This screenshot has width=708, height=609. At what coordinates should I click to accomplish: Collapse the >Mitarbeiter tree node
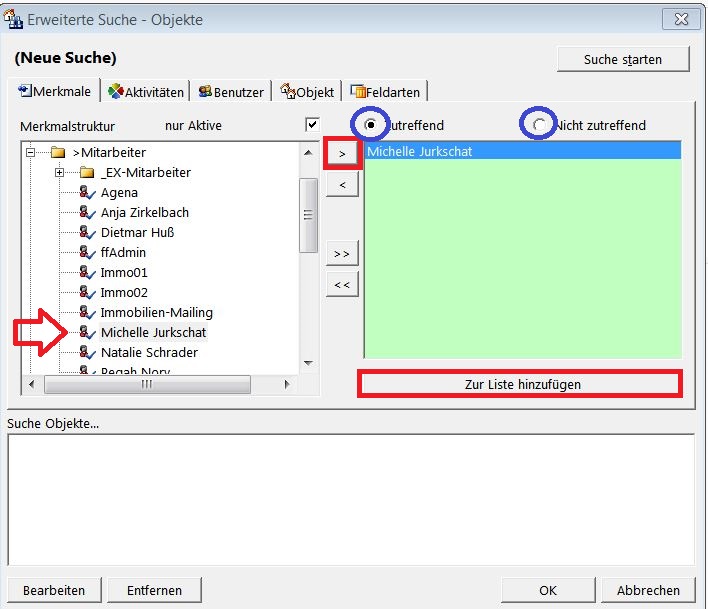[x=31, y=153]
